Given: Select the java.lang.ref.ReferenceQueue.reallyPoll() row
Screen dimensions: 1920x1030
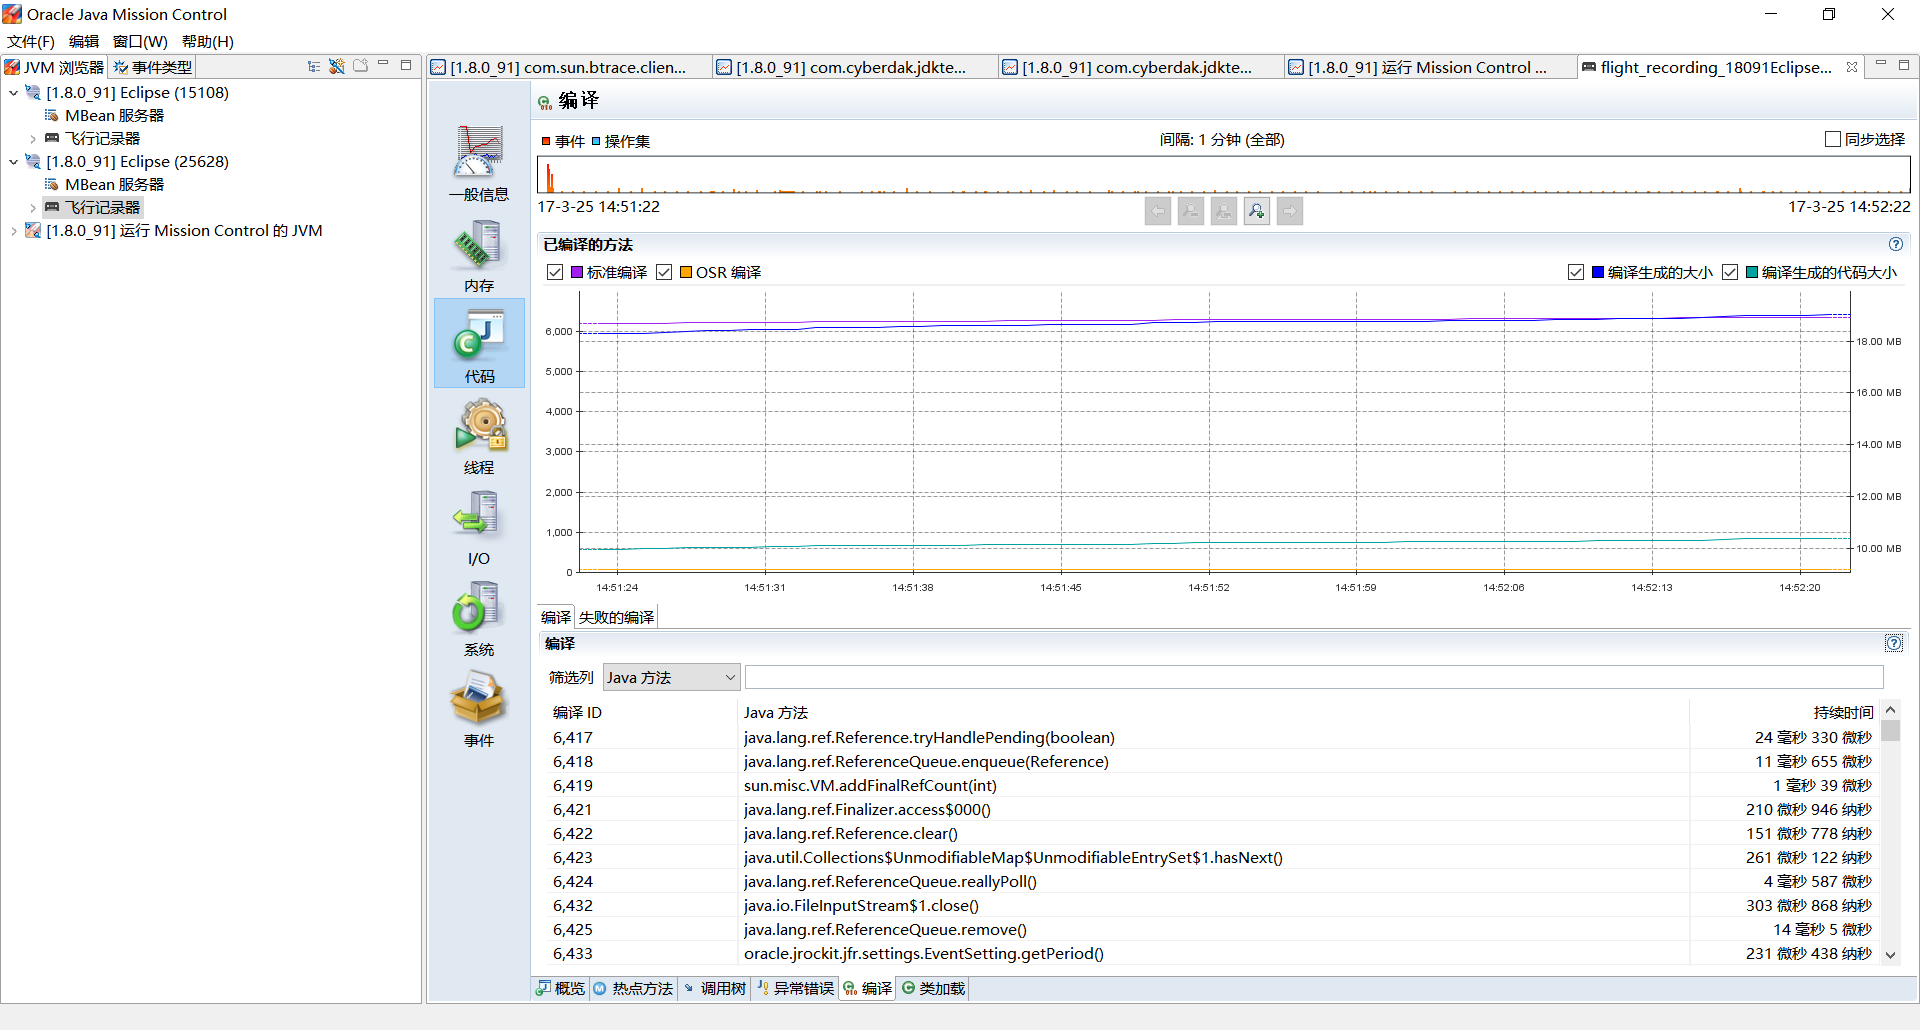Looking at the screenshot, I should 1212,882.
